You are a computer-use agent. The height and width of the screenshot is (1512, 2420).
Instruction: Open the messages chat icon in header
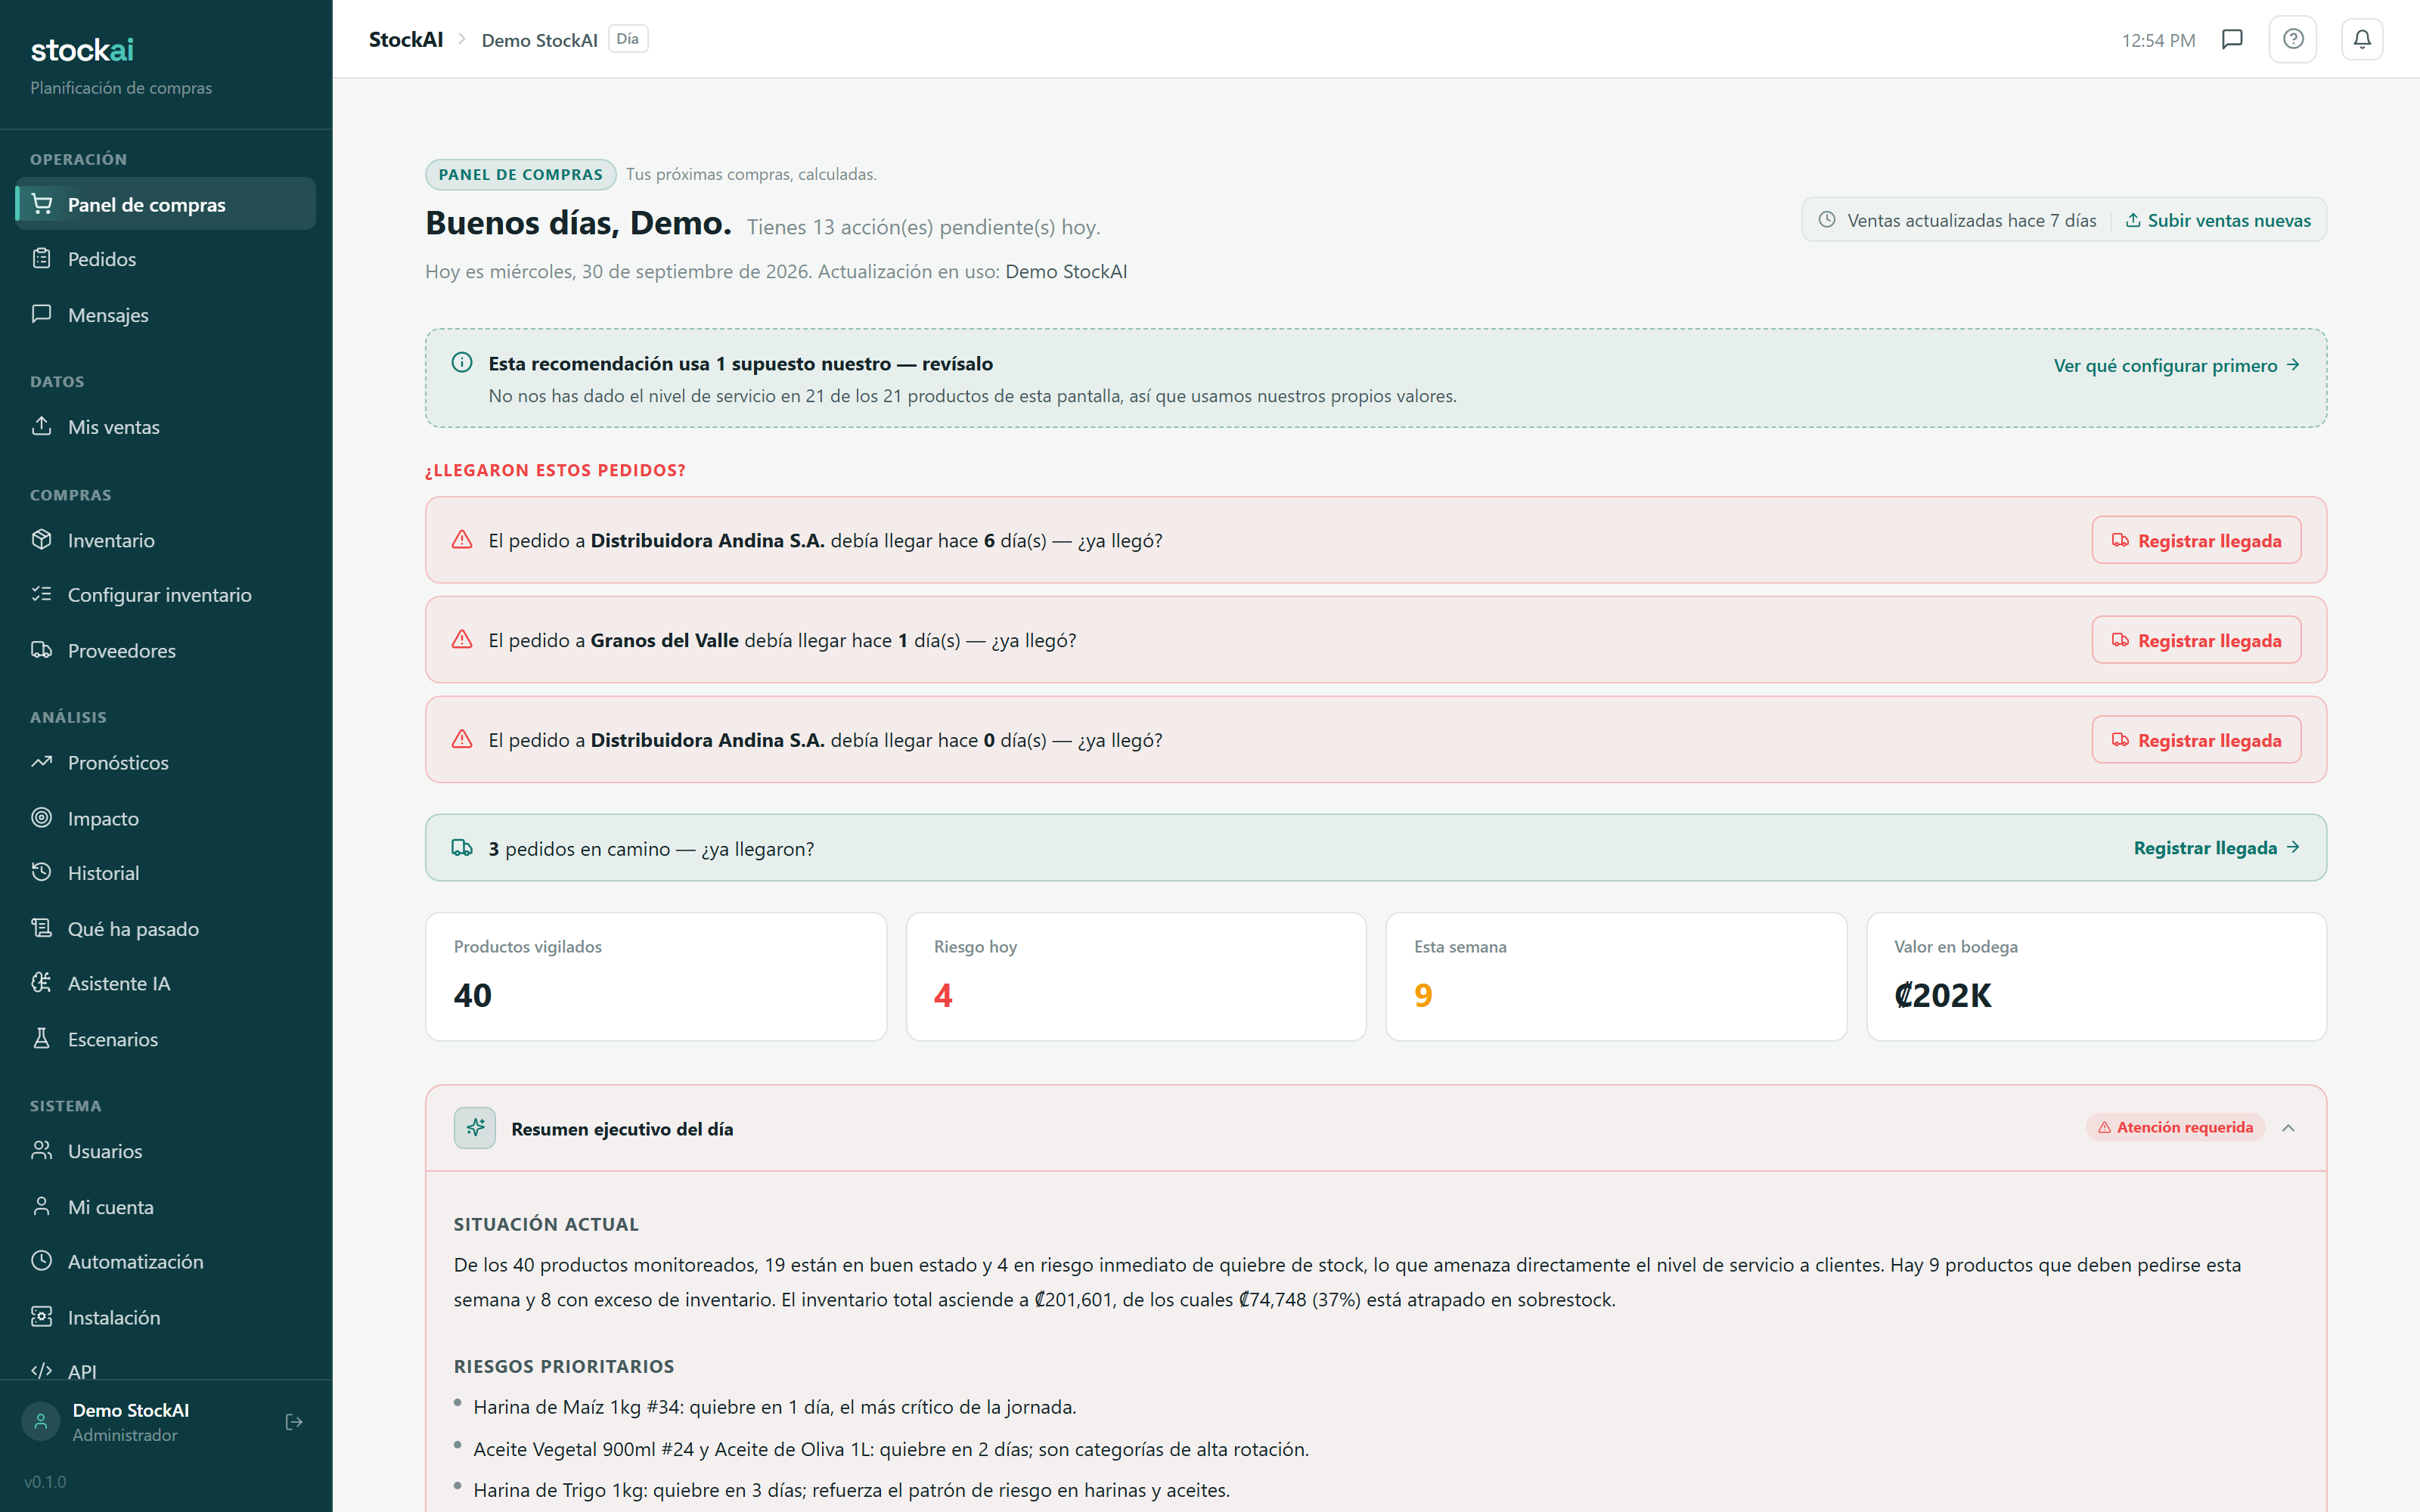point(2232,39)
